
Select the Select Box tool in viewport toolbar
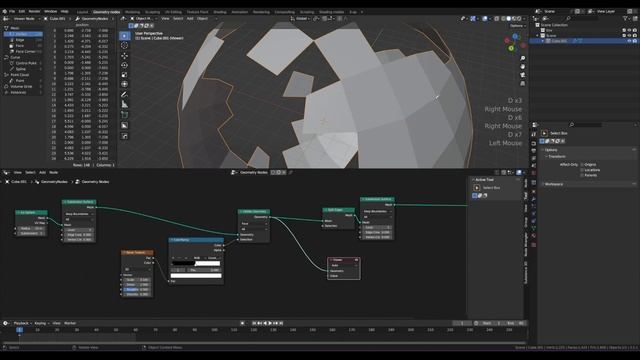point(124,36)
